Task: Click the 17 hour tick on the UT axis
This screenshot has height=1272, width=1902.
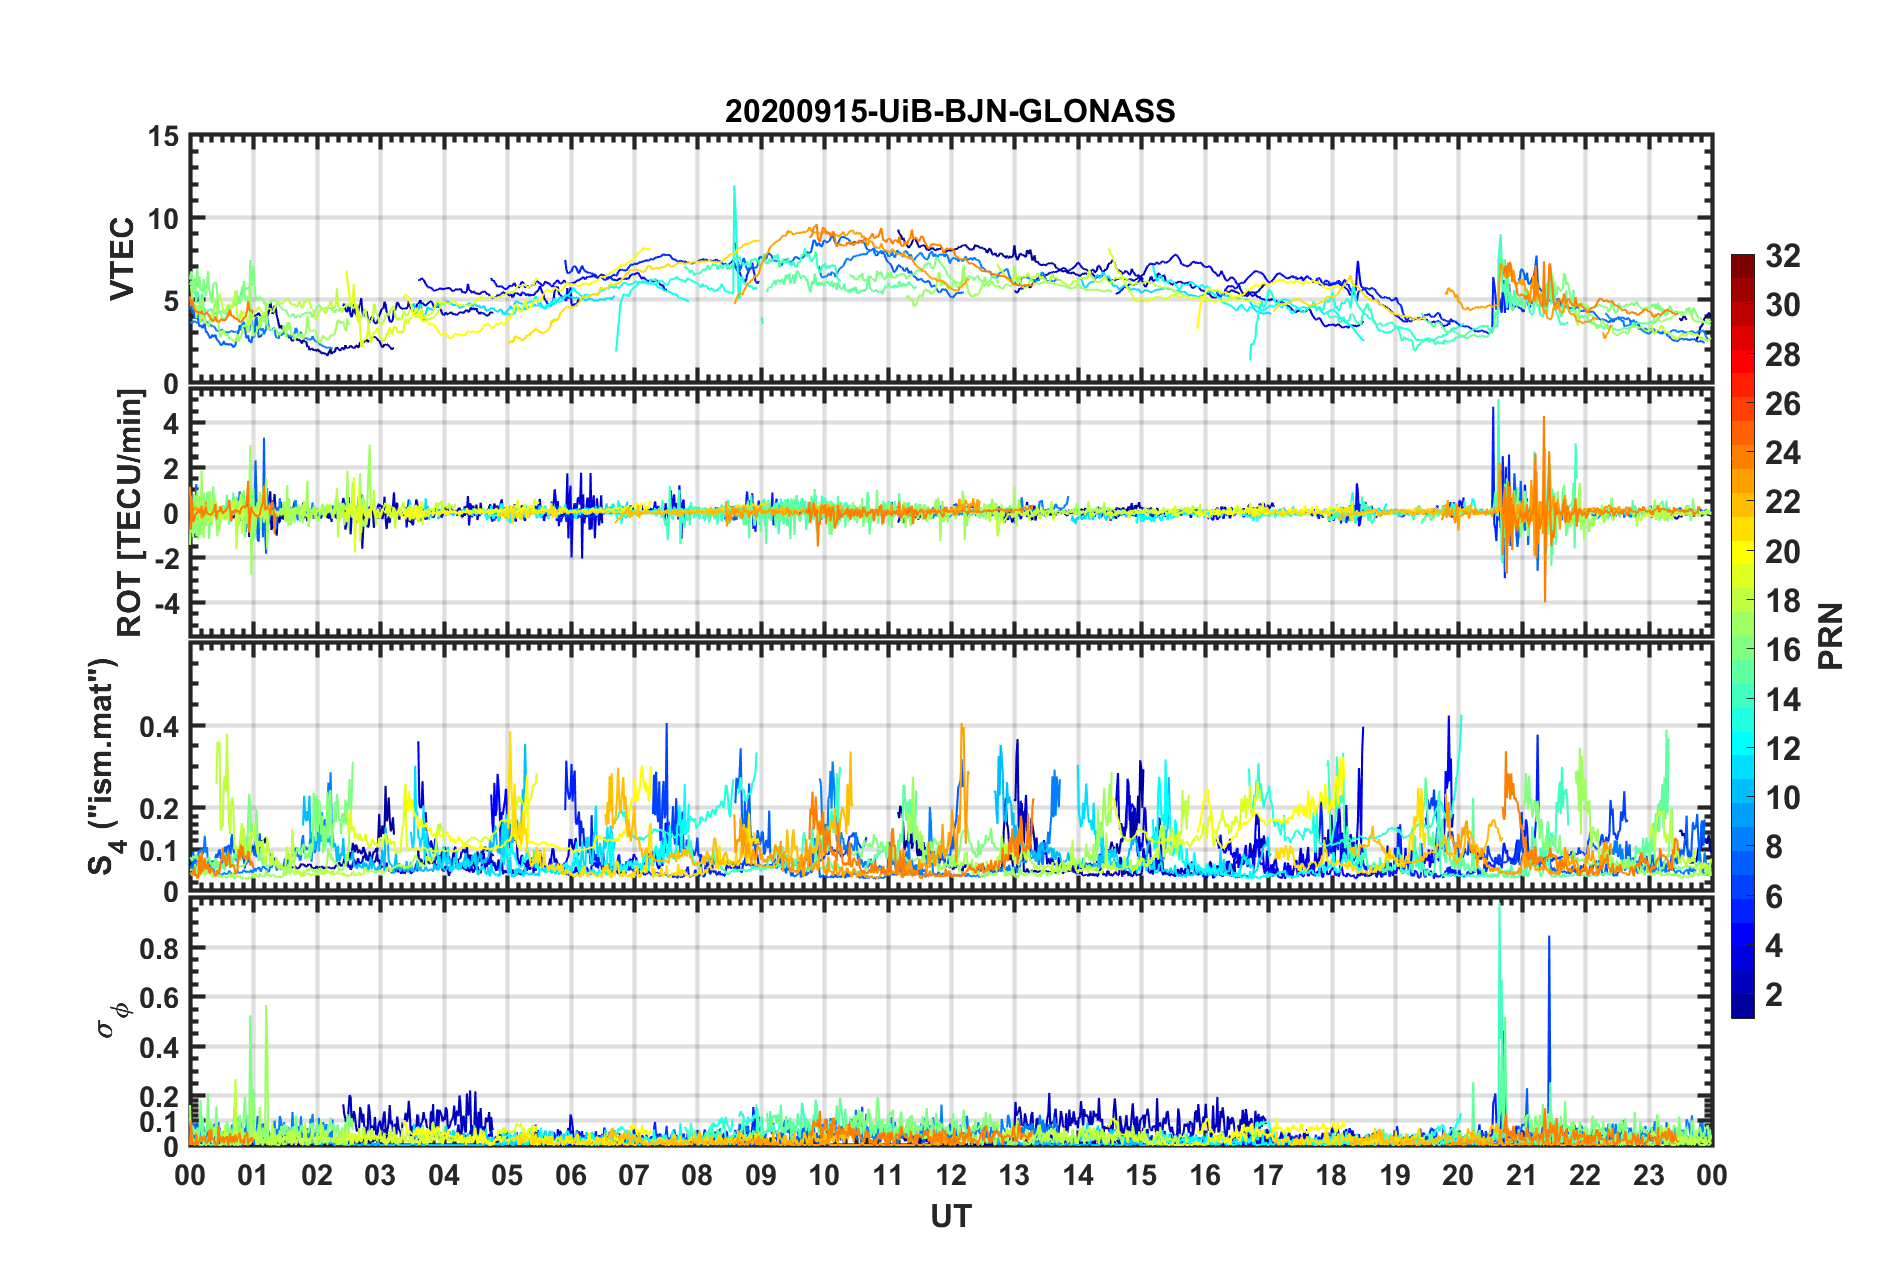Action: (x=1268, y=1175)
